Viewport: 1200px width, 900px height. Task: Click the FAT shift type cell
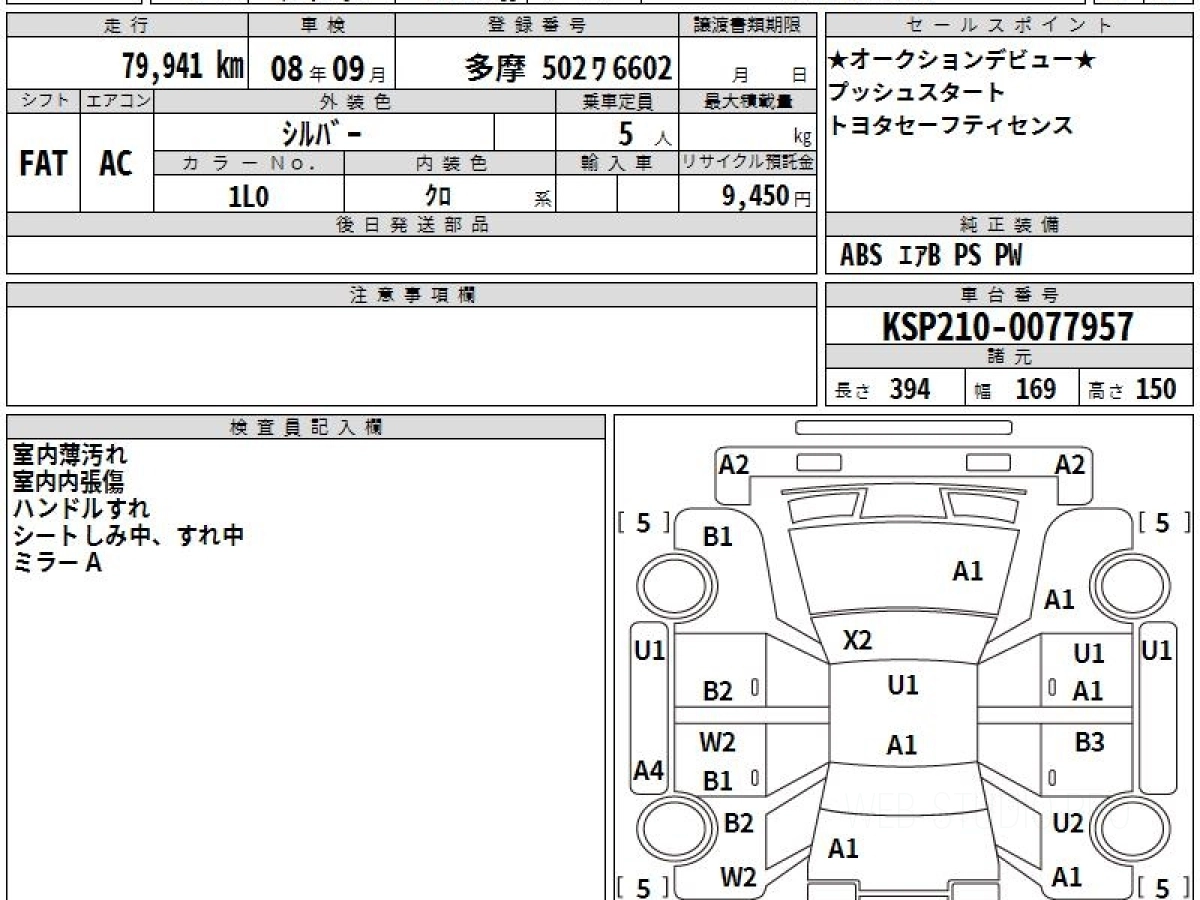click(43, 164)
